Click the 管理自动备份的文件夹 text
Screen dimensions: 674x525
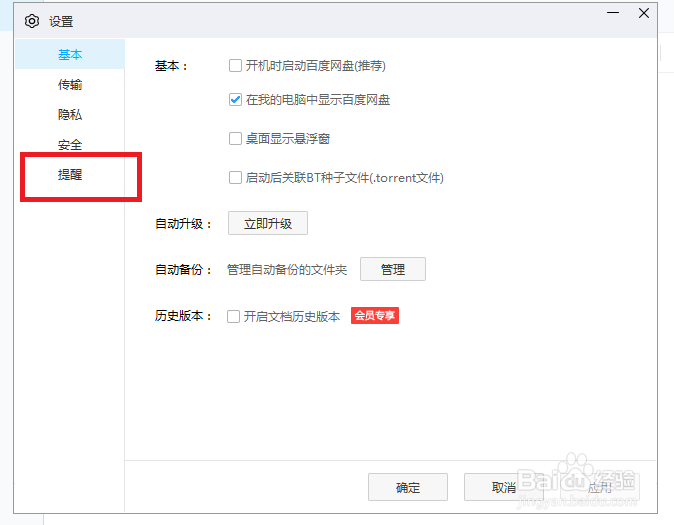pos(287,270)
